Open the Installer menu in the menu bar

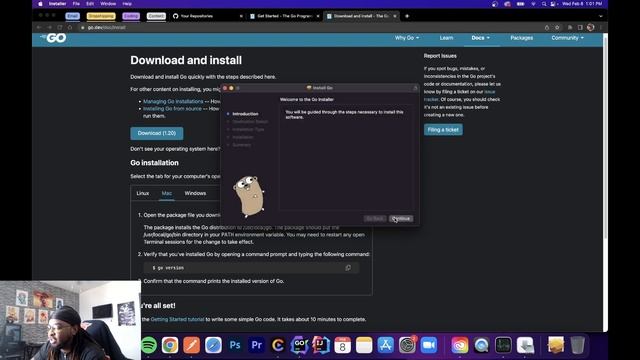point(58,4)
